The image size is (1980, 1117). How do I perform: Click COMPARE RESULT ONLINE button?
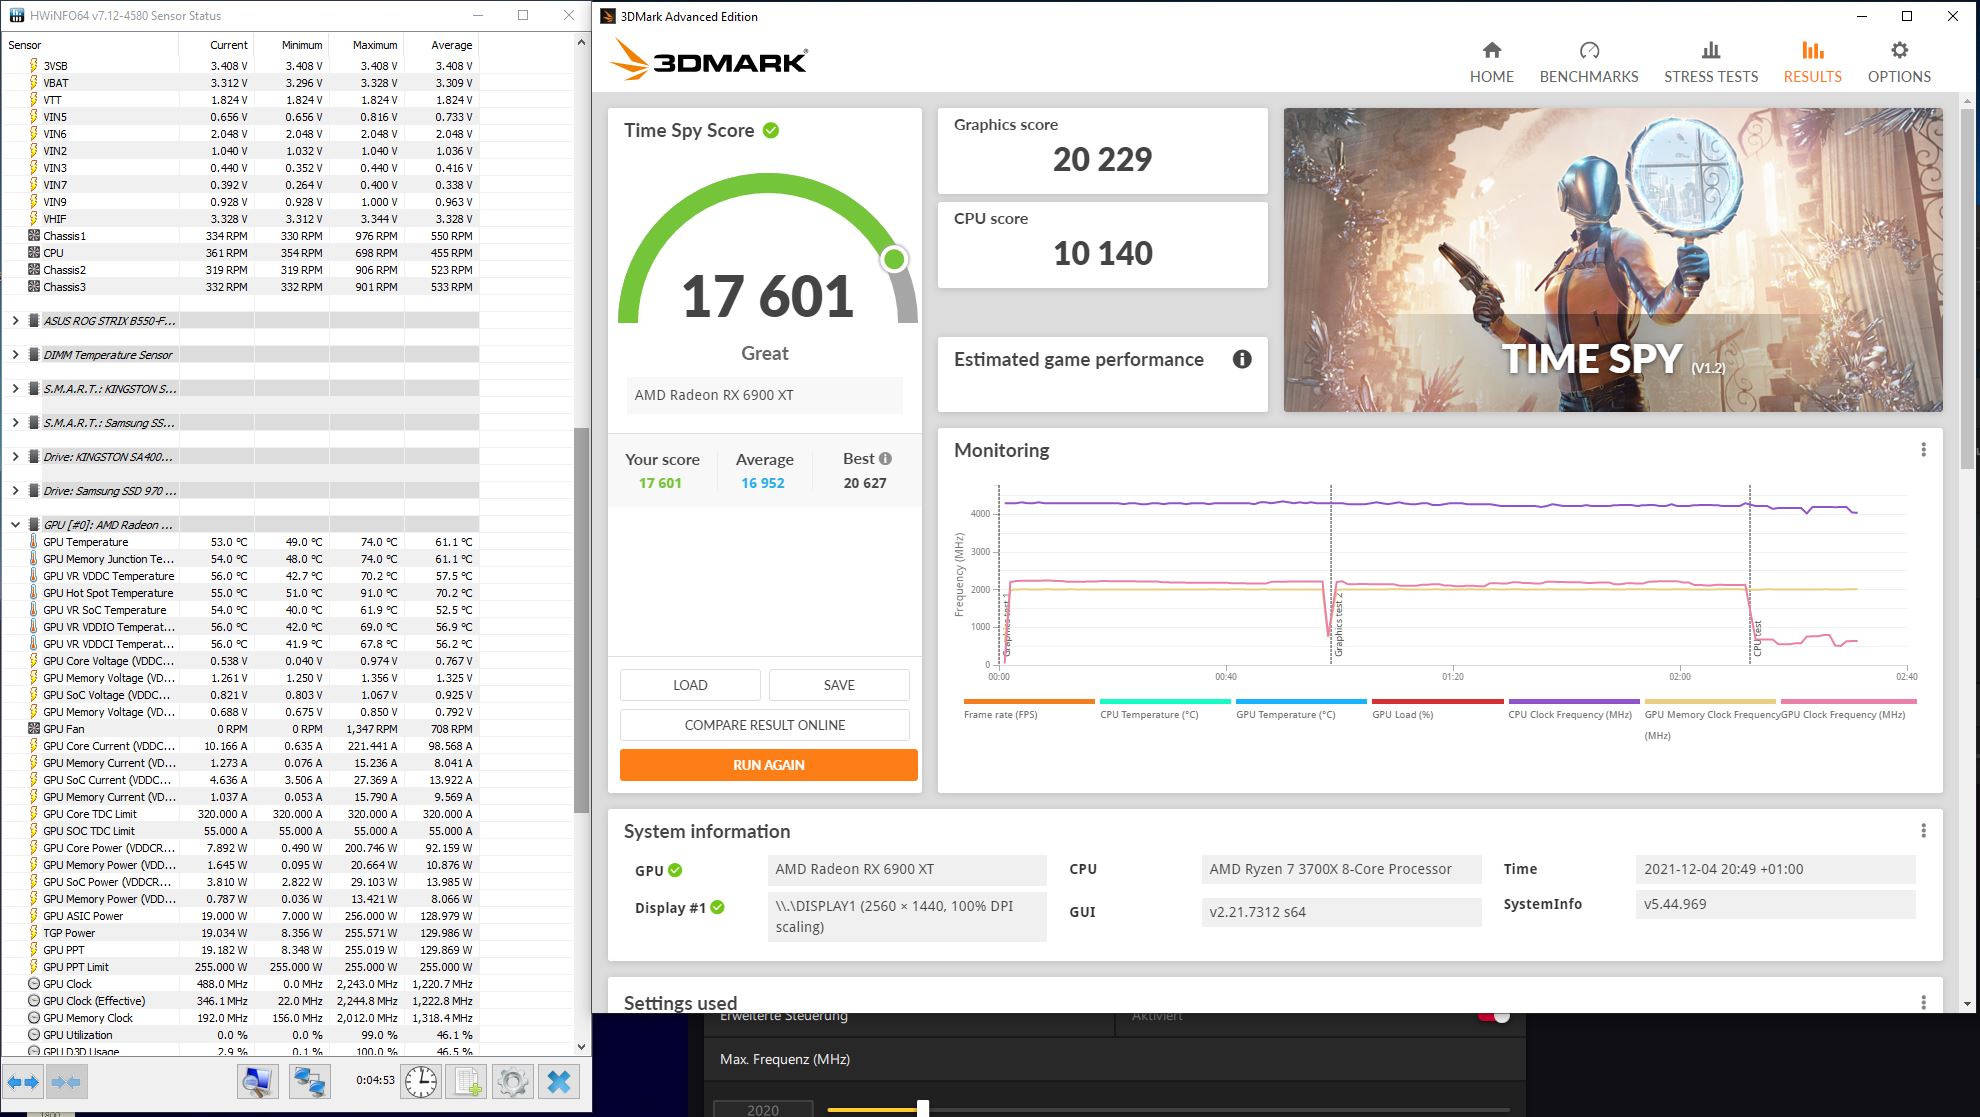click(x=764, y=725)
